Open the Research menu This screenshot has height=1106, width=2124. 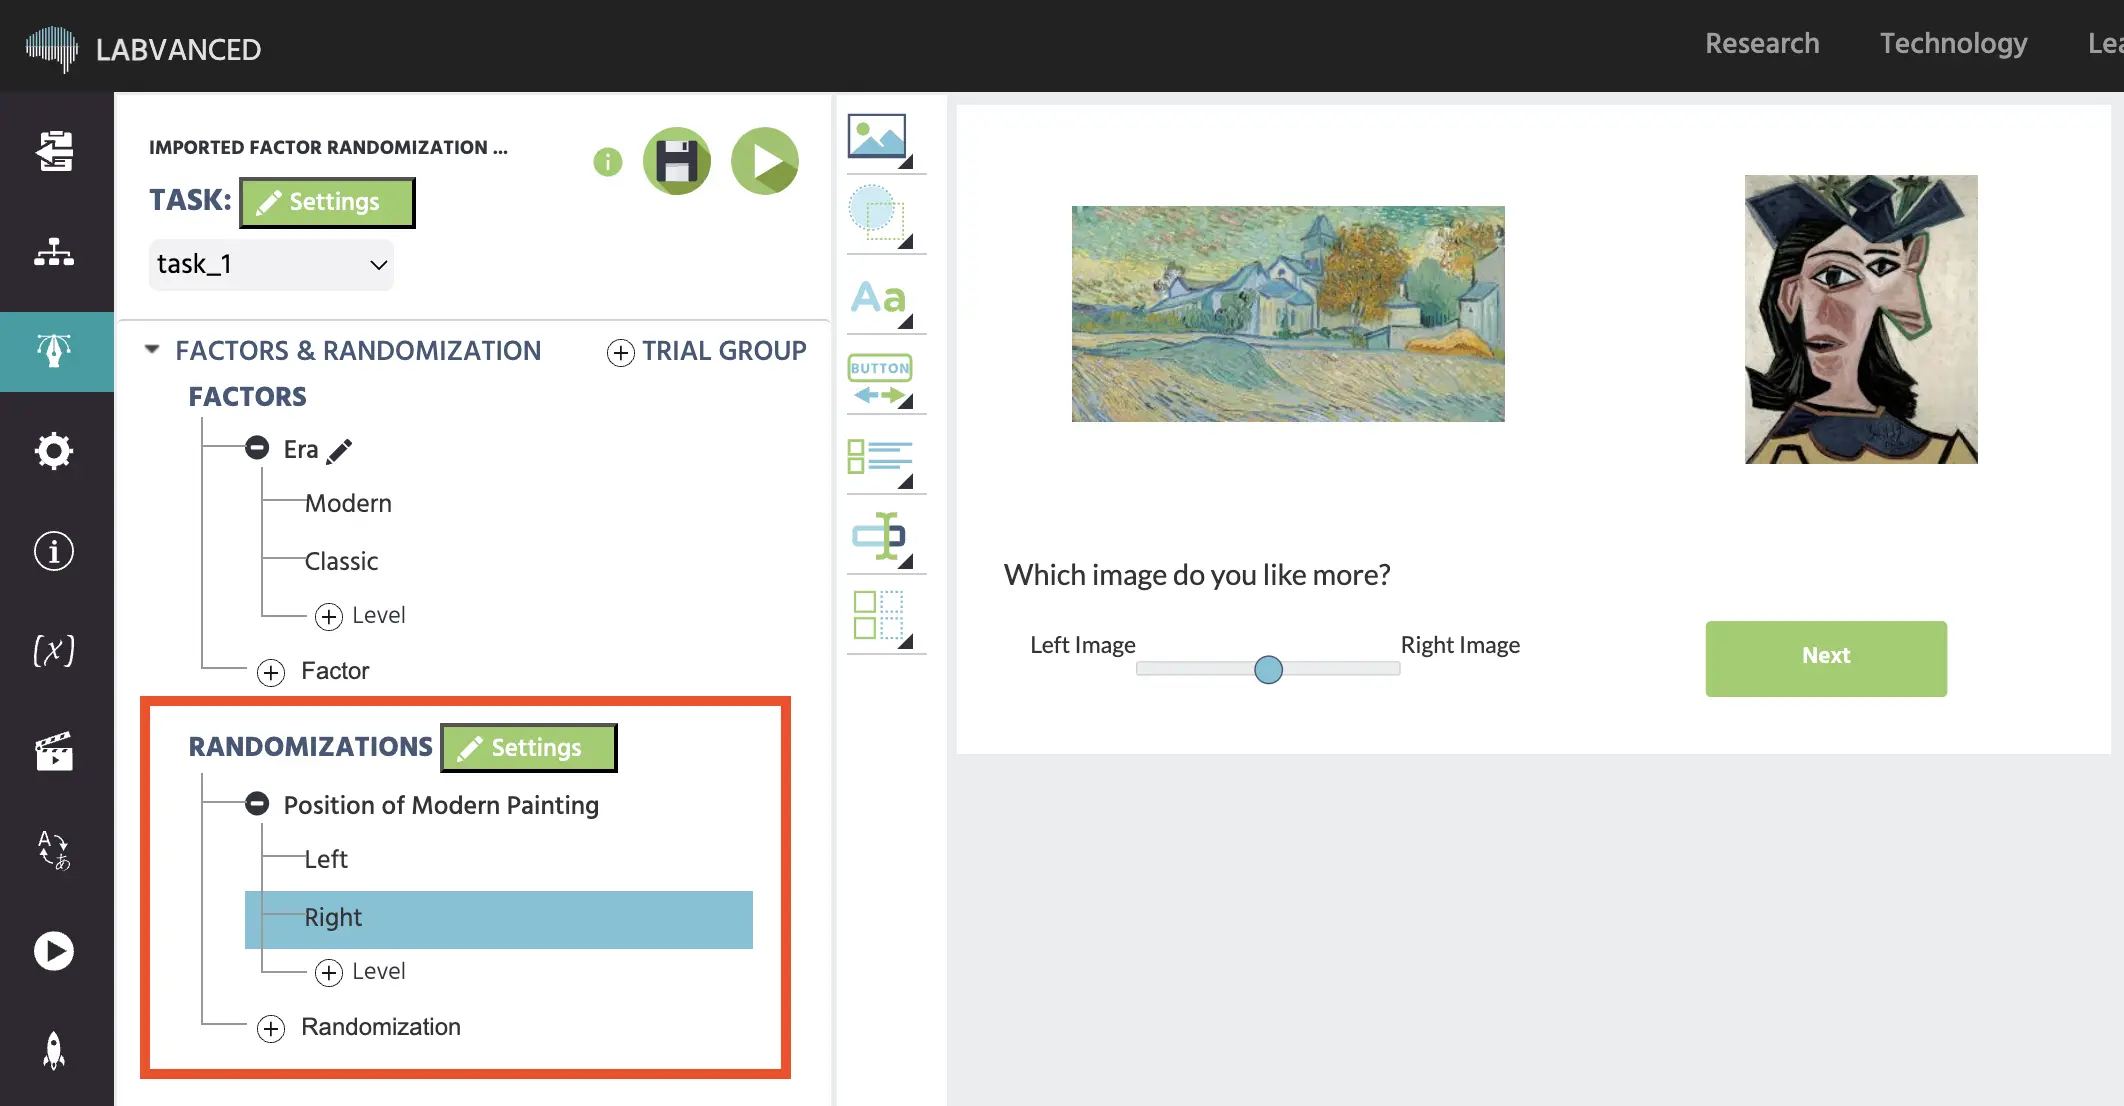(1762, 44)
